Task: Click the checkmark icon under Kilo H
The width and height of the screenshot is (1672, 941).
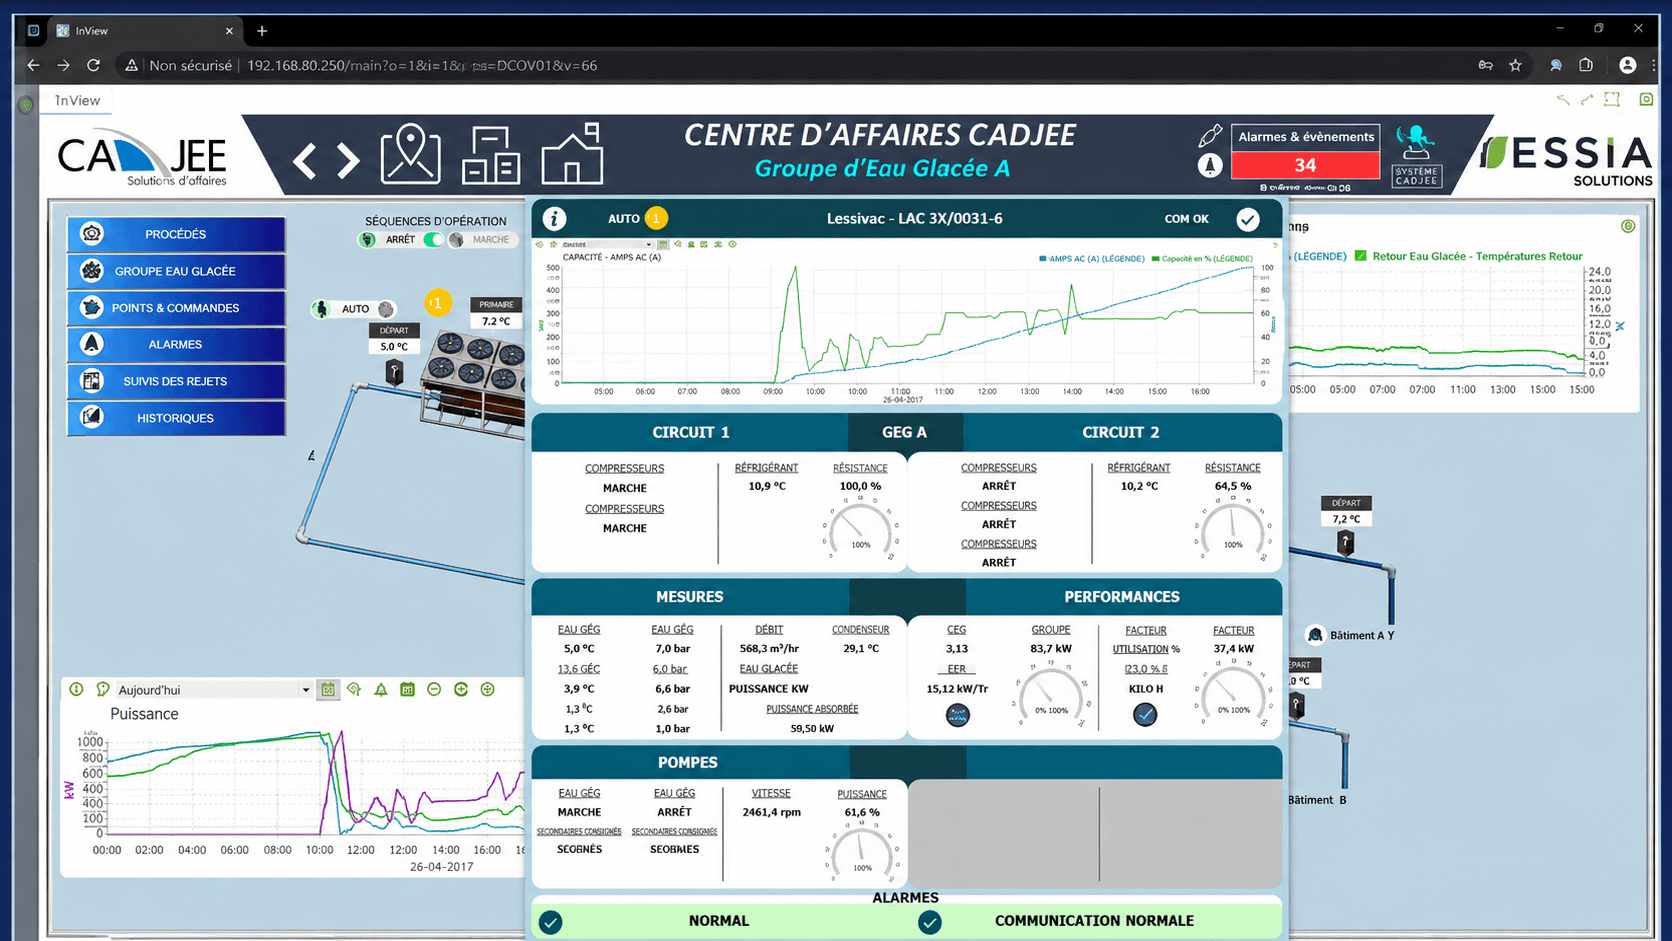Action: point(1145,715)
